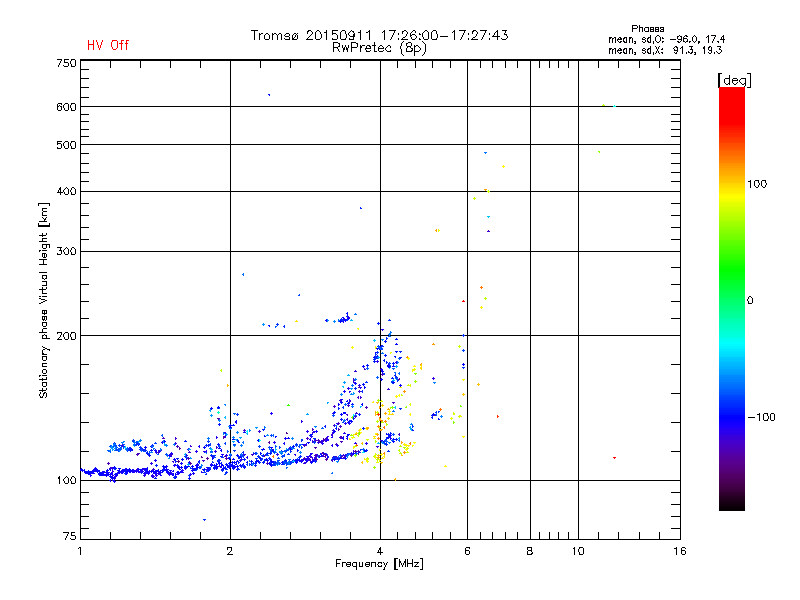Click colorbar tick label '-100'
The width and height of the screenshot is (800, 600).
coord(761,417)
